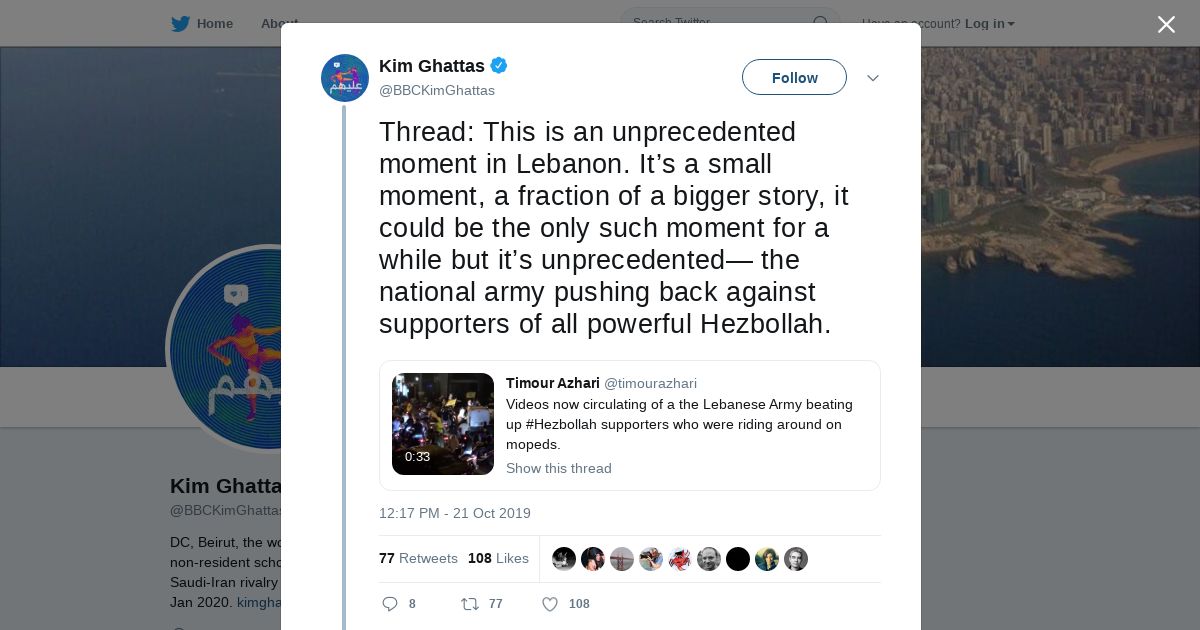Click the first liker's avatar

[x=564, y=559]
